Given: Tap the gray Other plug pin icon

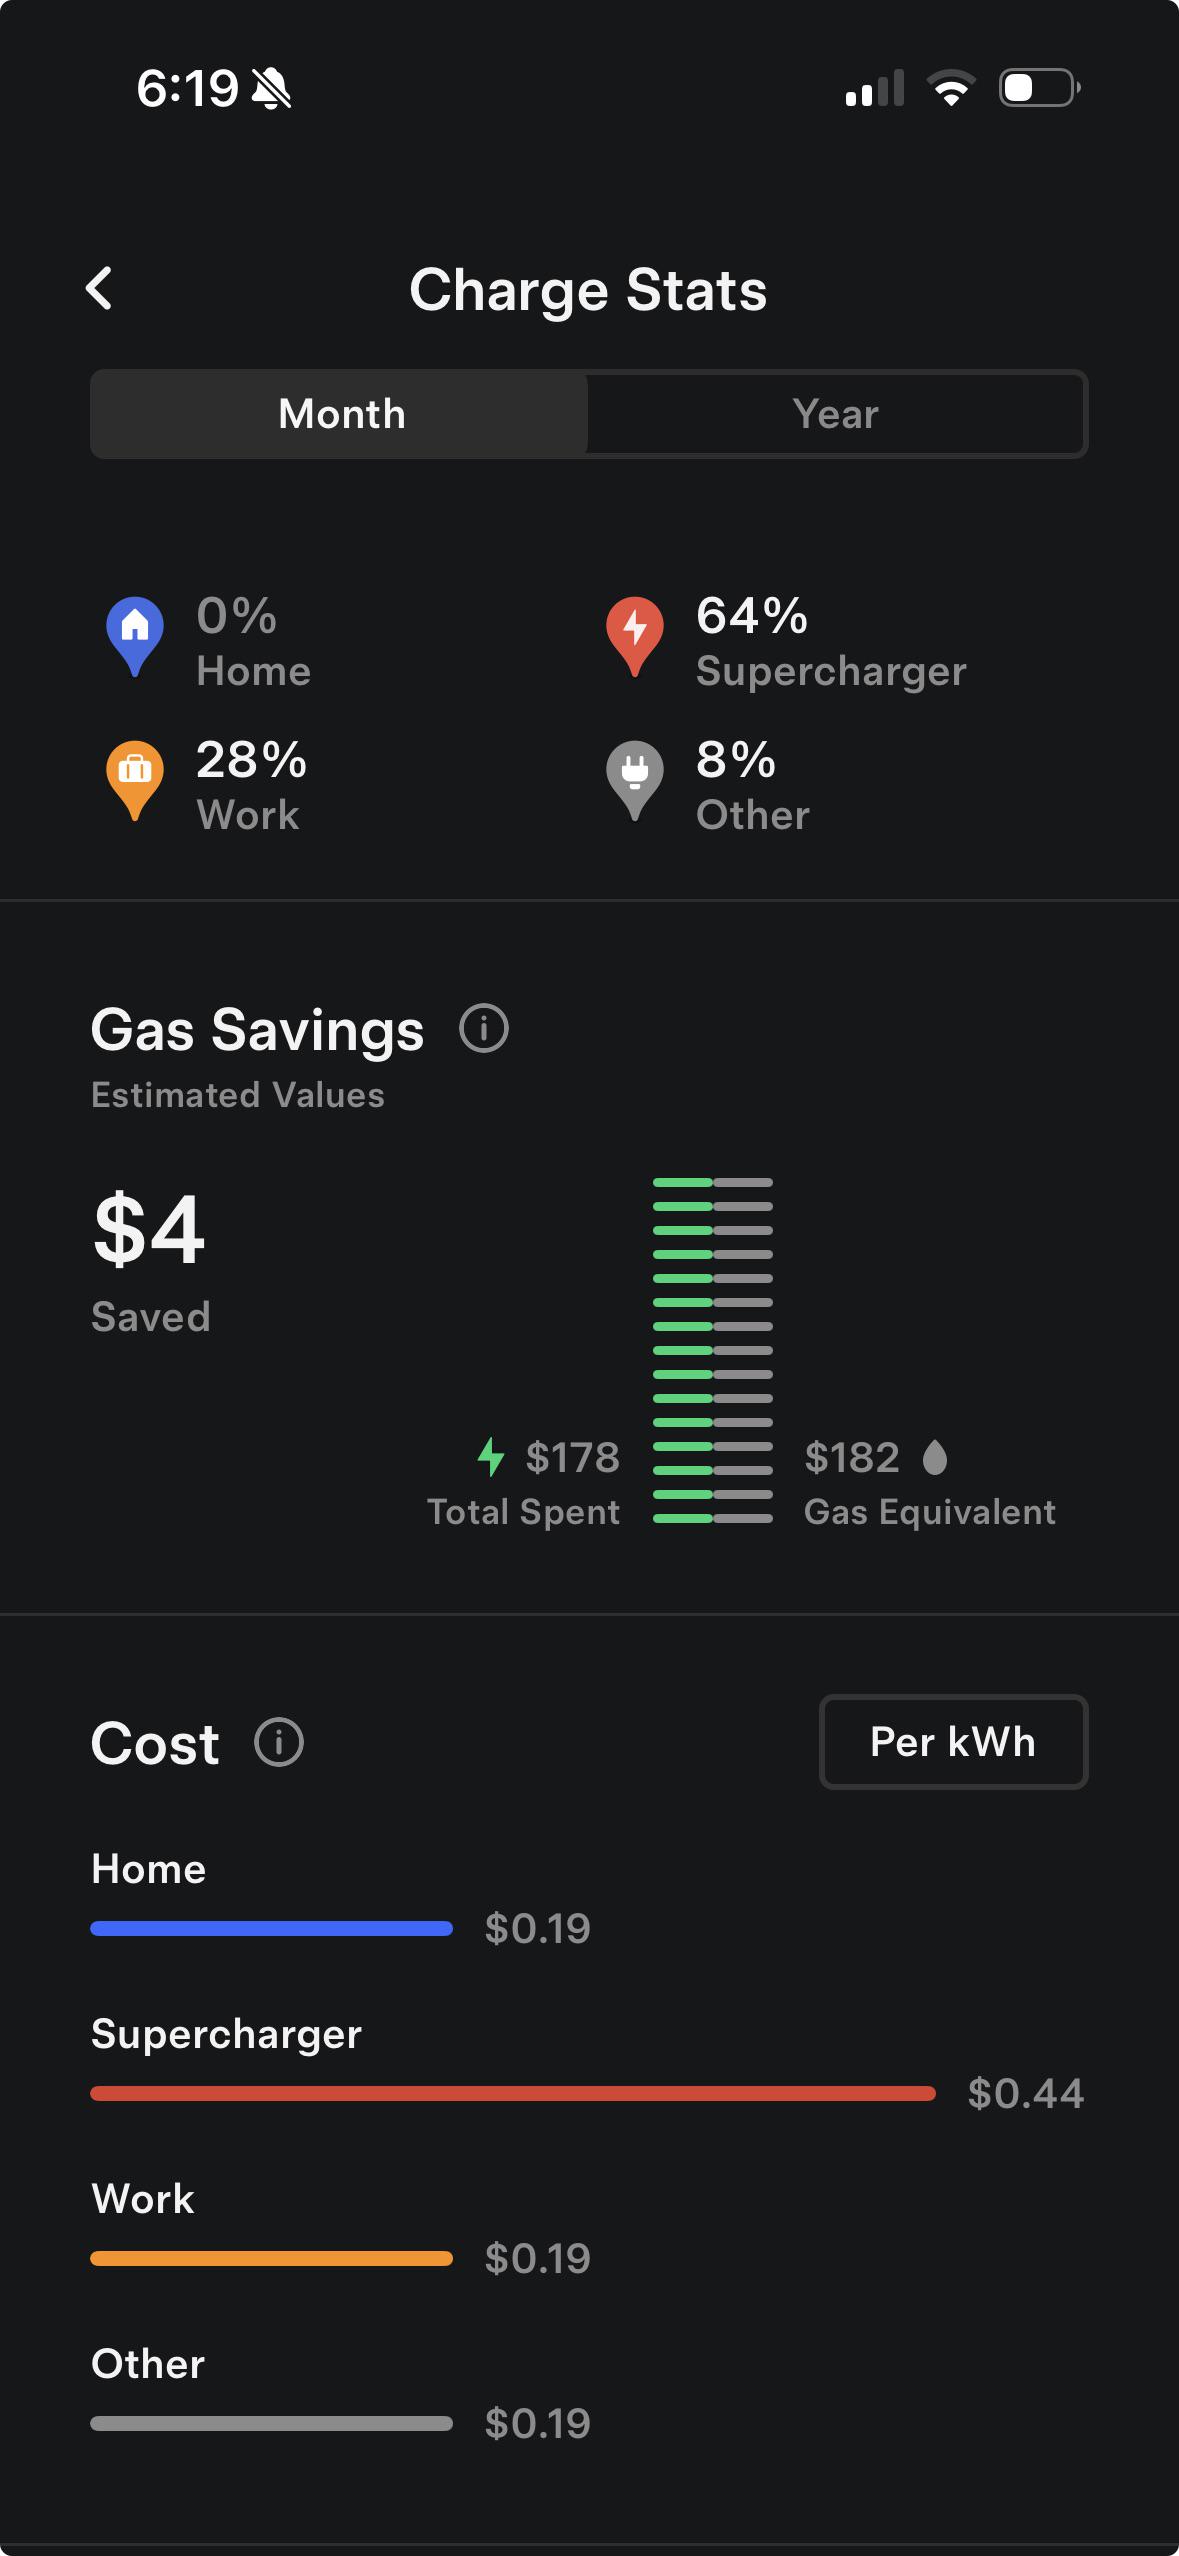Looking at the screenshot, I should click(634, 778).
